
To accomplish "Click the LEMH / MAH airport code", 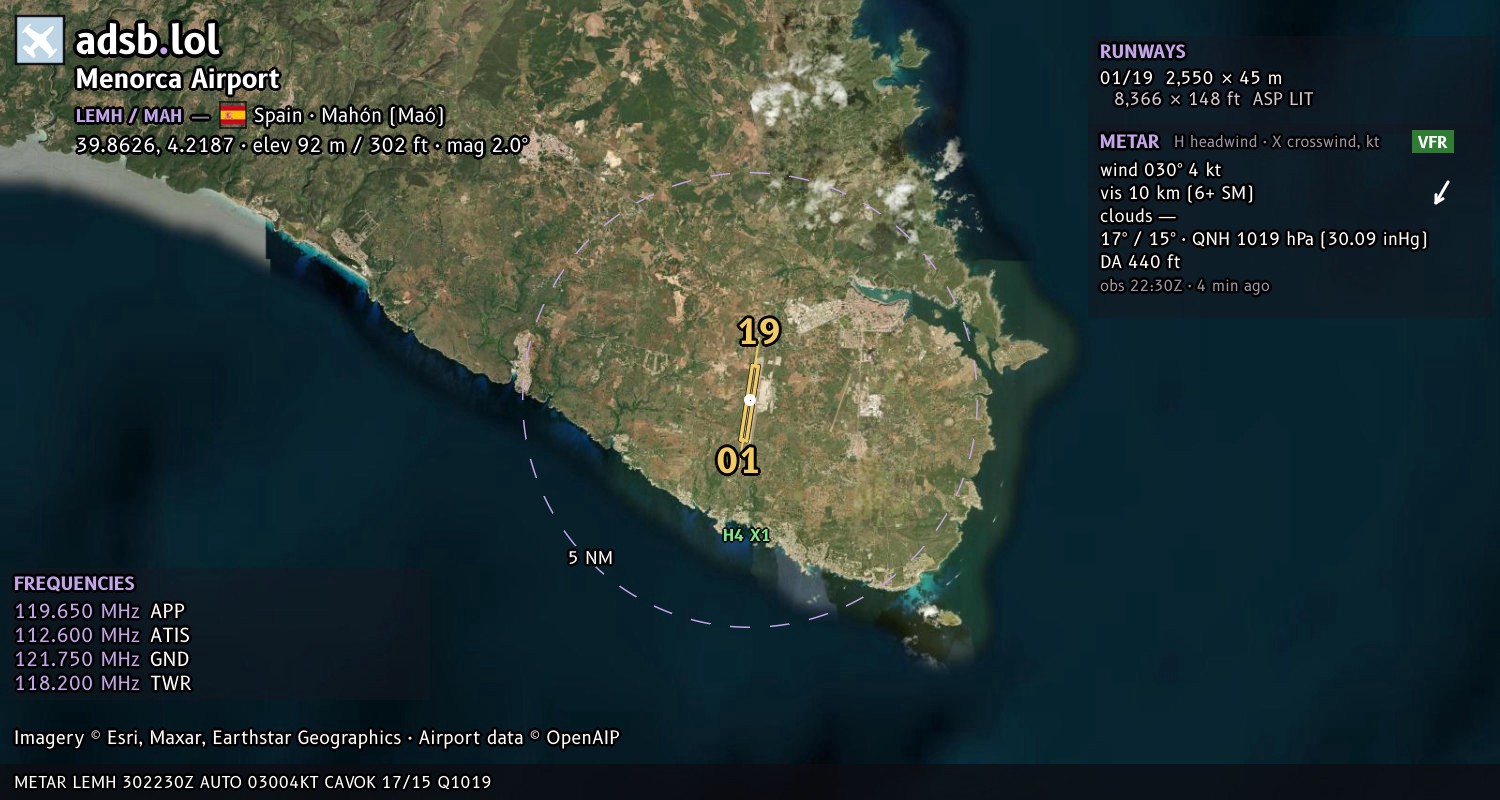I will (x=129, y=115).
